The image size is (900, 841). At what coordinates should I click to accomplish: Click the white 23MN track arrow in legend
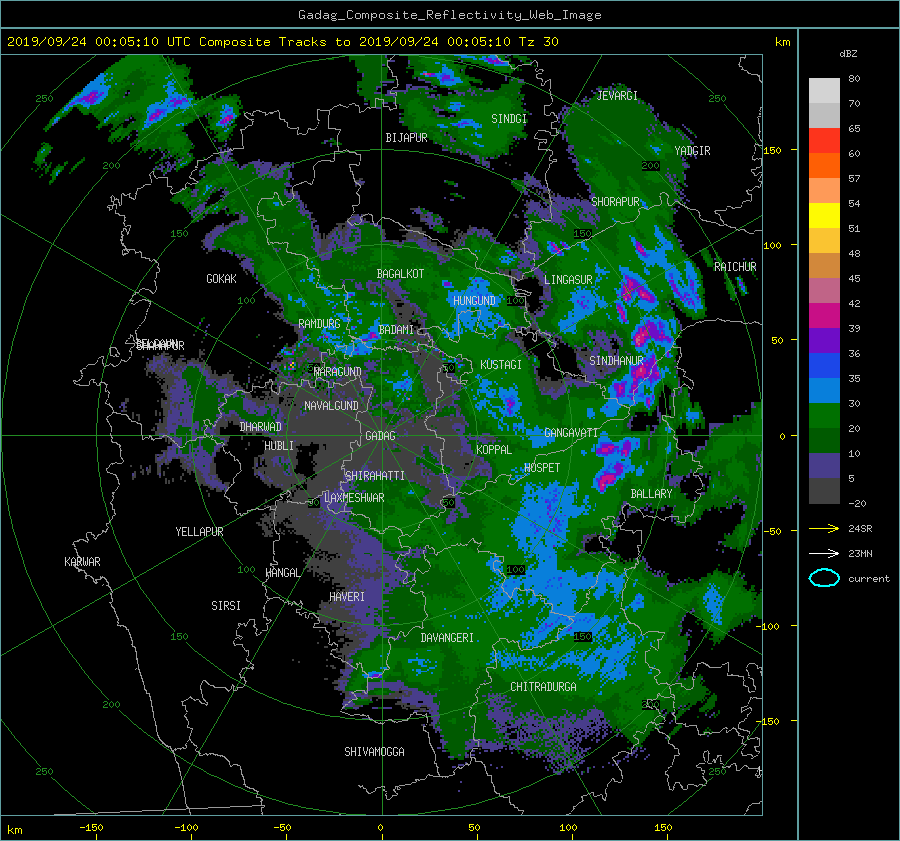(x=824, y=553)
